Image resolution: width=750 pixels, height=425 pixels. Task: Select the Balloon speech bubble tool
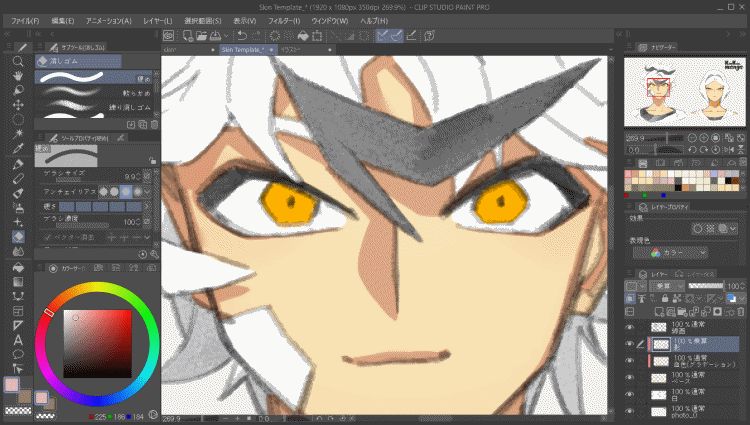18,354
